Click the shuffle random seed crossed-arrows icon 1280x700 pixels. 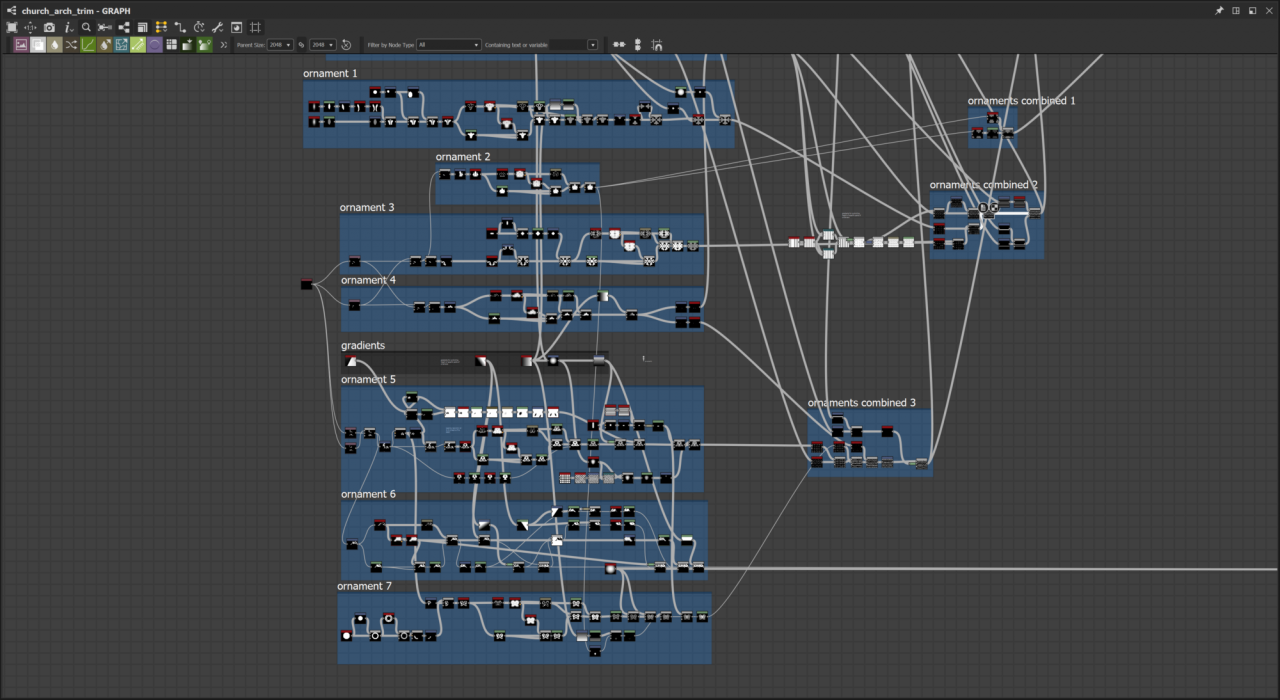pyautogui.click(x=71, y=45)
